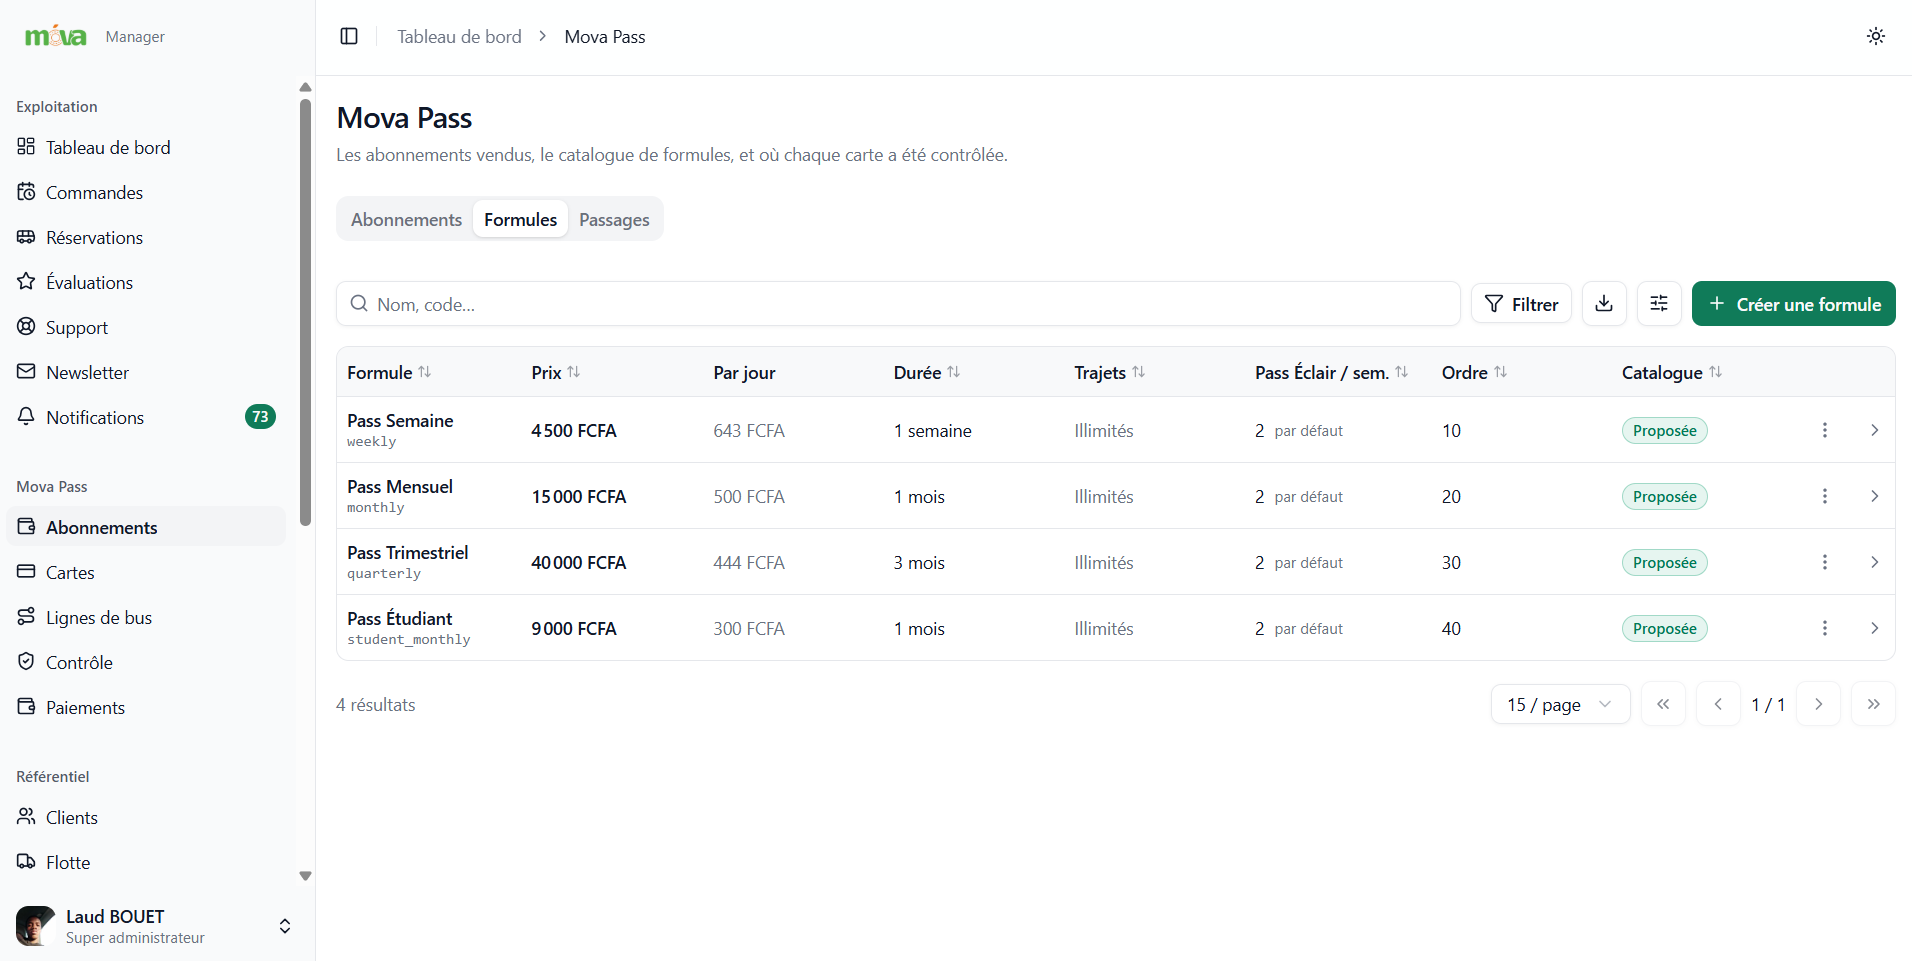Open Réservations sidebar item
This screenshot has width=1912, height=961.
coord(146,237)
